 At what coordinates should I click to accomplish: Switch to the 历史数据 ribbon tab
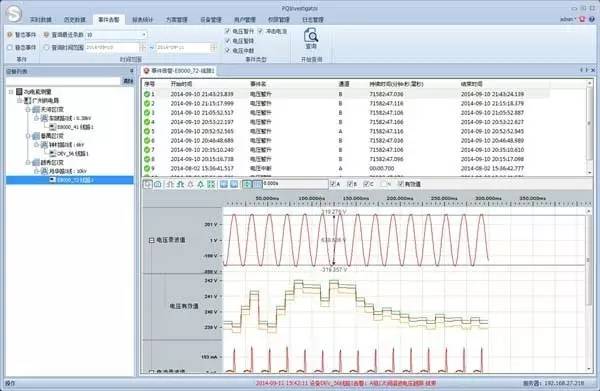74,20
